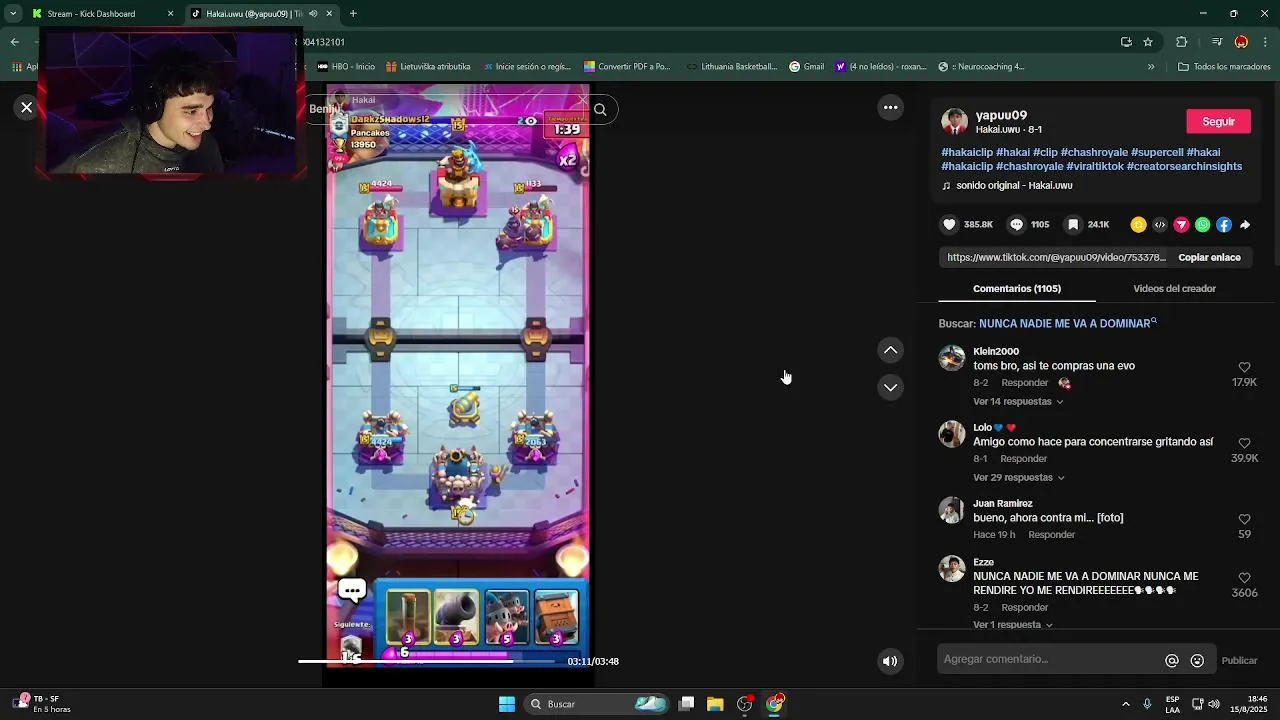Go to the next video with down arrow

pyautogui.click(x=890, y=387)
